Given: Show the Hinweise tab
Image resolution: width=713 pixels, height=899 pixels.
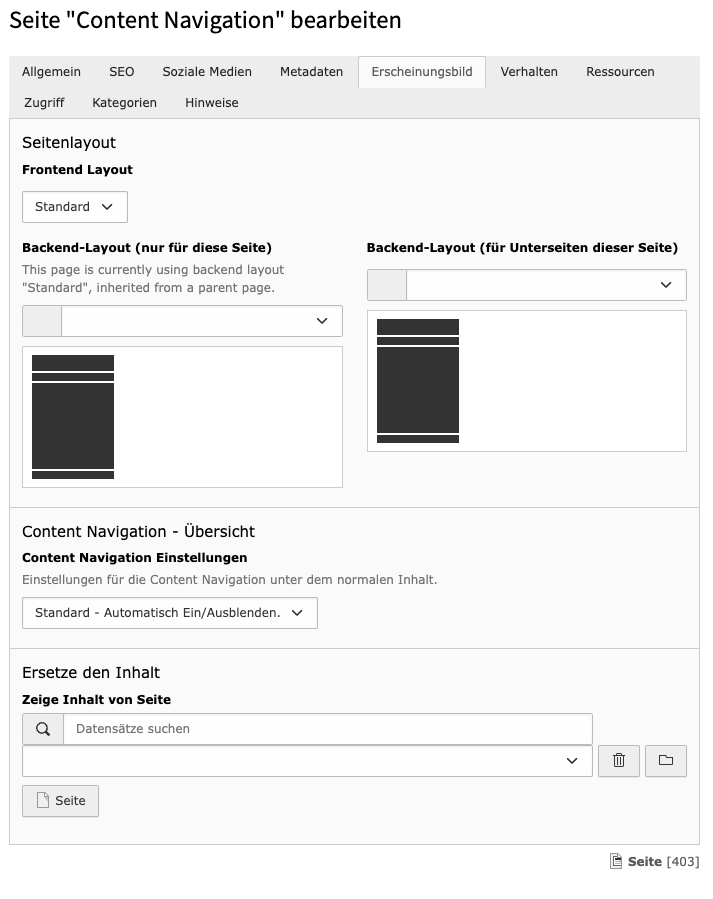Looking at the screenshot, I should pyautogui.click(x=211, y=103).
